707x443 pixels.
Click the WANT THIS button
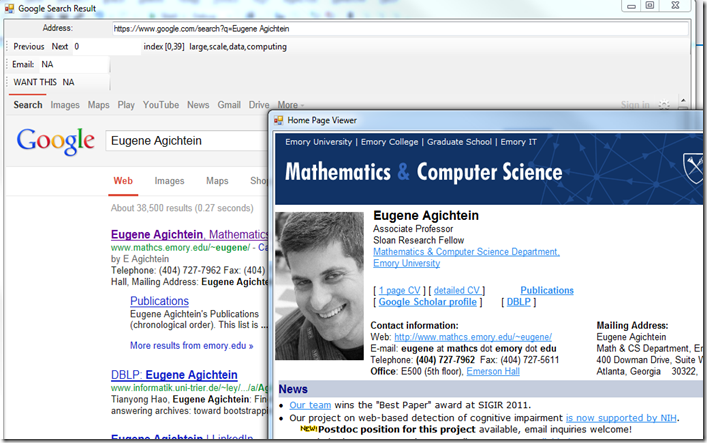pos(34,82)
